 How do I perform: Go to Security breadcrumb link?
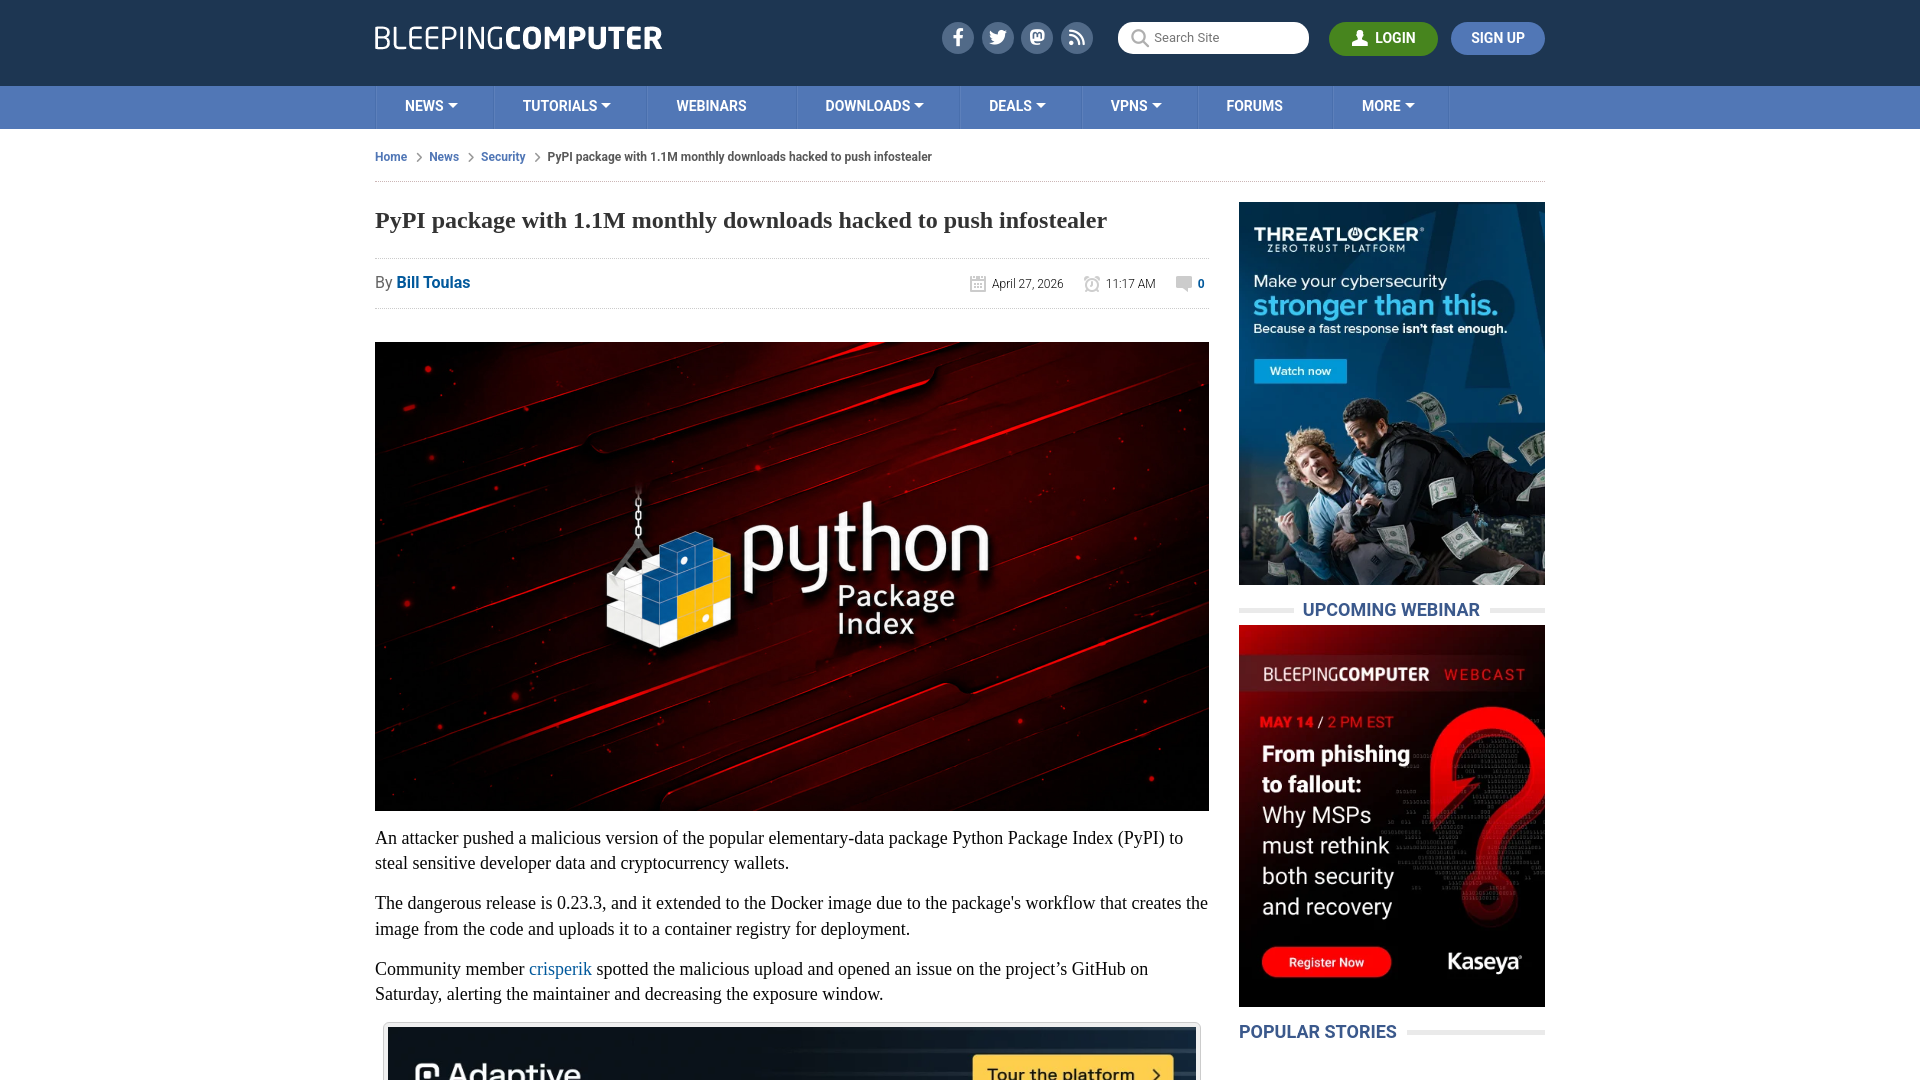click(503, 157)
